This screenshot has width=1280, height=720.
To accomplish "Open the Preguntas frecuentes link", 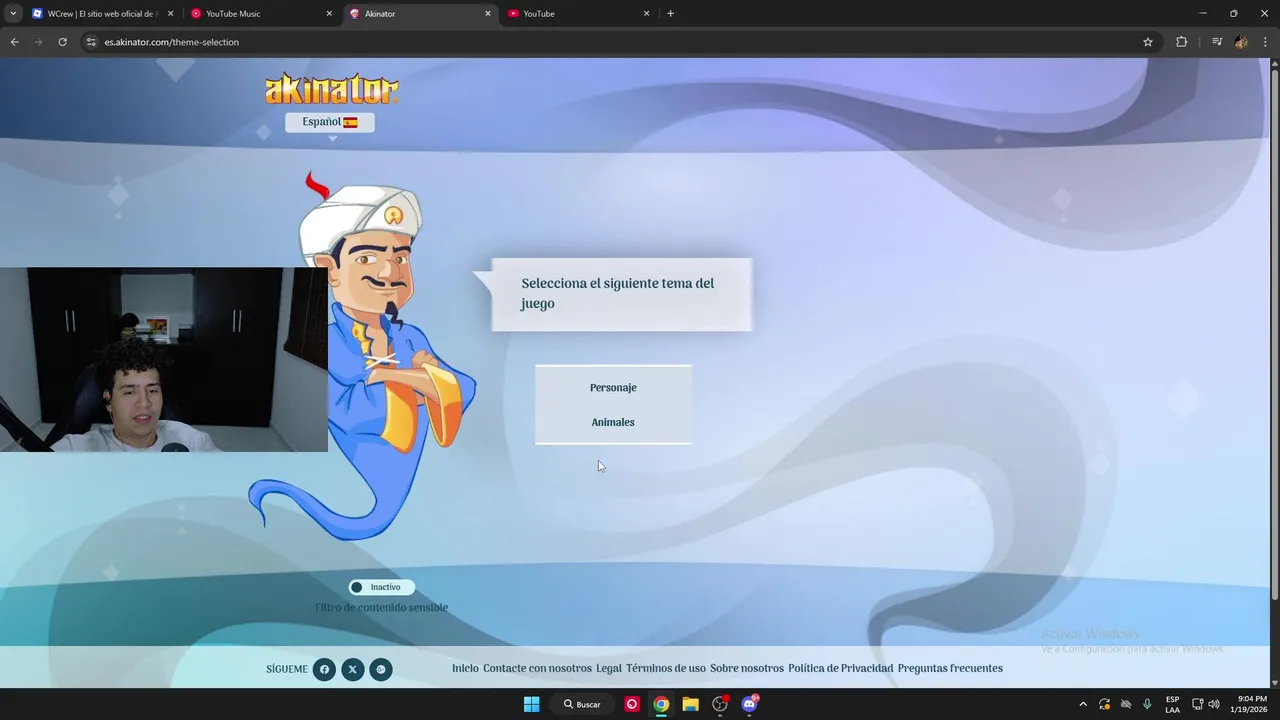I will click(950, 668).
